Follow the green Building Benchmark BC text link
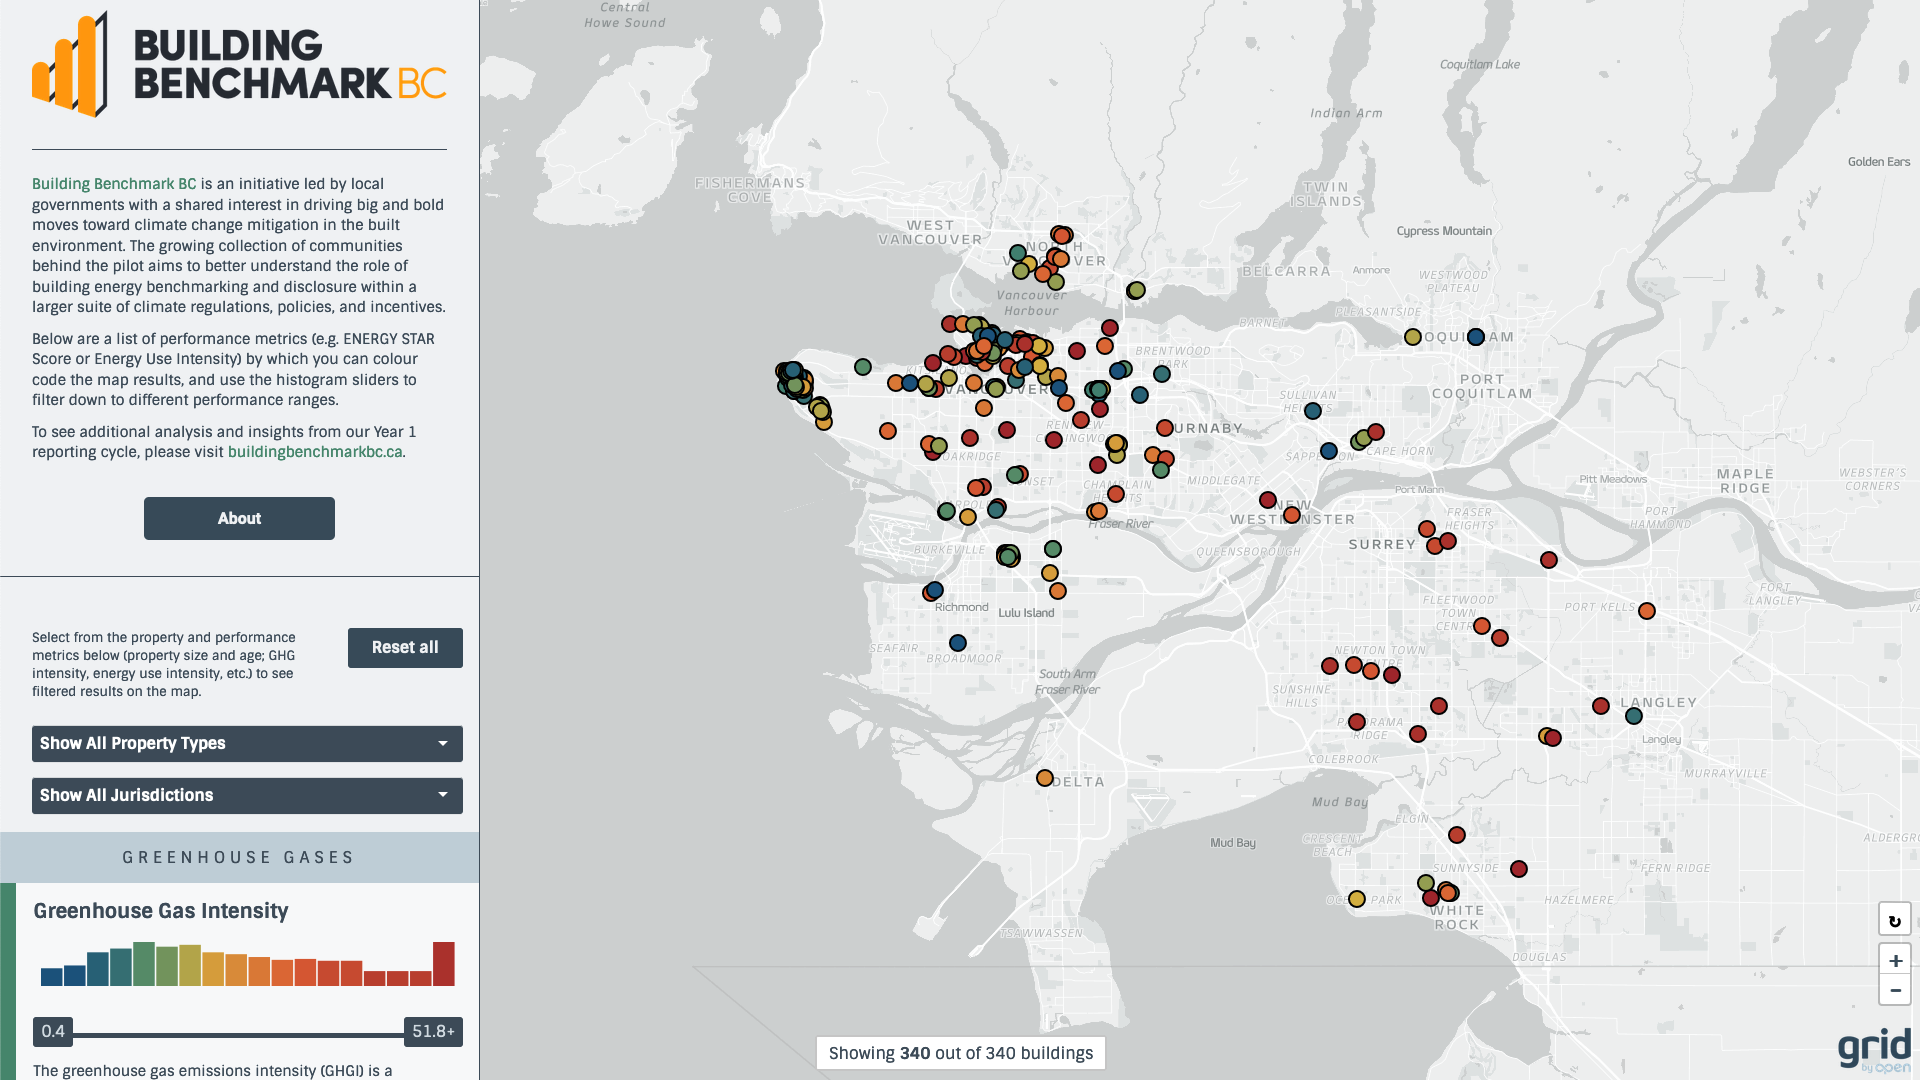The height and width of the screenshot is (1080, 1920). tap(114, 184)
